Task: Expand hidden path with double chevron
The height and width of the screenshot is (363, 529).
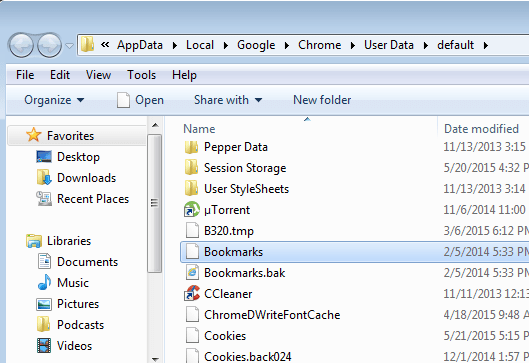Action: point(105,45)
